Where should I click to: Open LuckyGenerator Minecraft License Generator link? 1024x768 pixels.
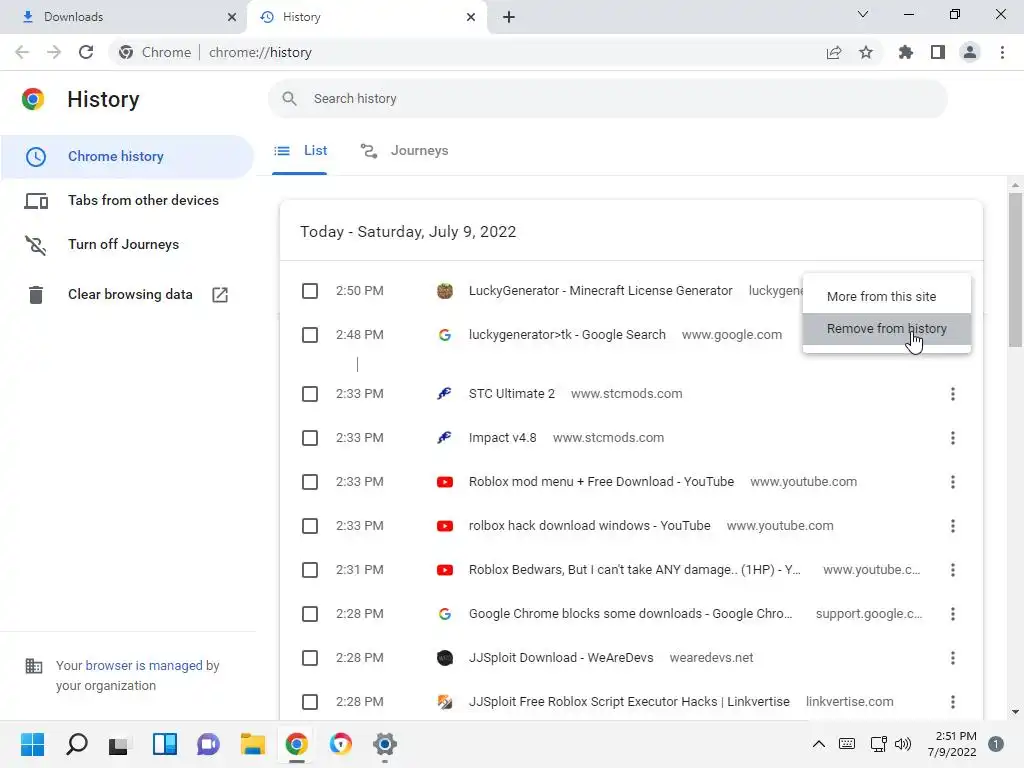(600, 291)
